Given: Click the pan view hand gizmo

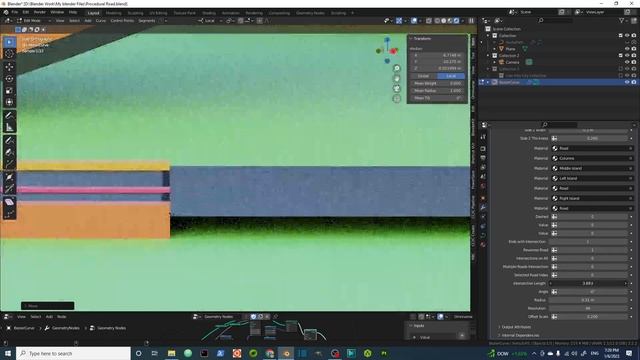Looking at the screenshot, I should pos(396,78).
